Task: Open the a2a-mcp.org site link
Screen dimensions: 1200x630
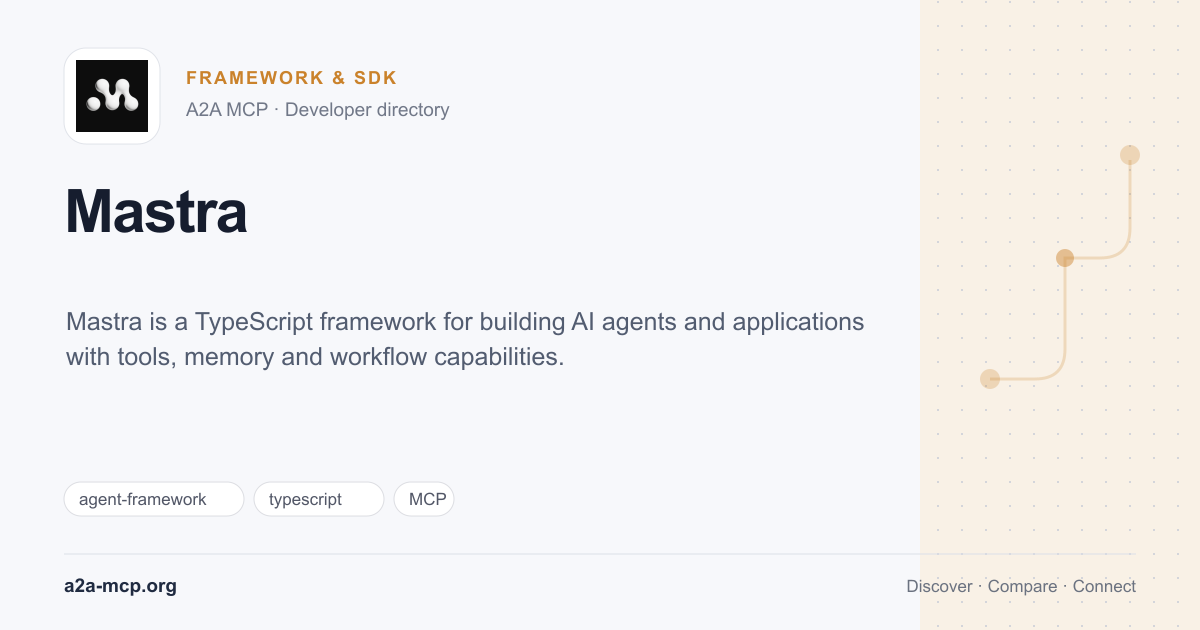Action: click(120, 586)
